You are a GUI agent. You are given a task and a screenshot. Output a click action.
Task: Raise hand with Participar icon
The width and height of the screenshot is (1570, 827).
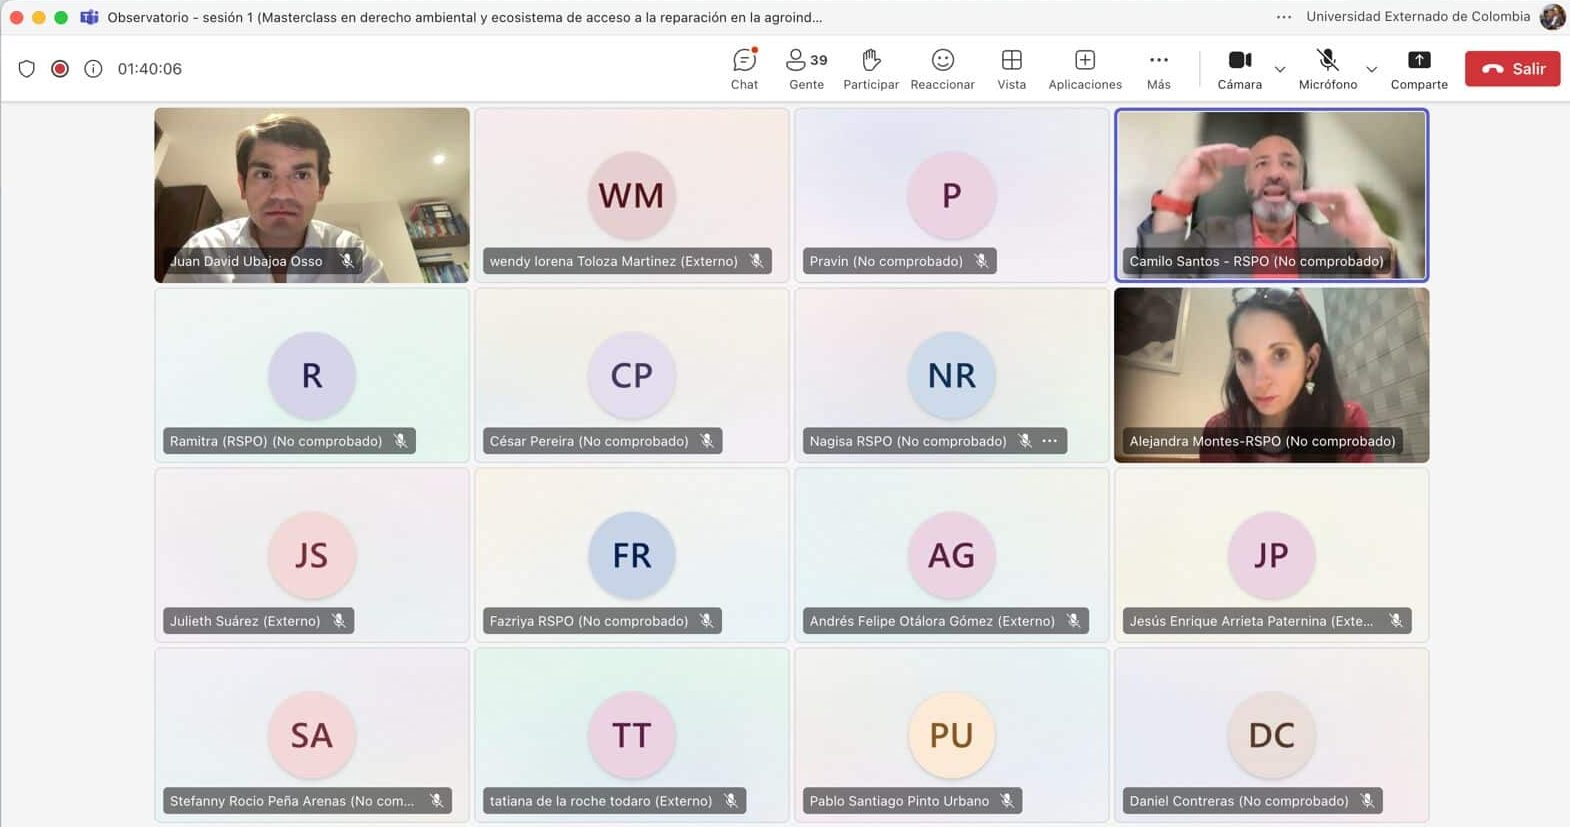pos(870,69)
